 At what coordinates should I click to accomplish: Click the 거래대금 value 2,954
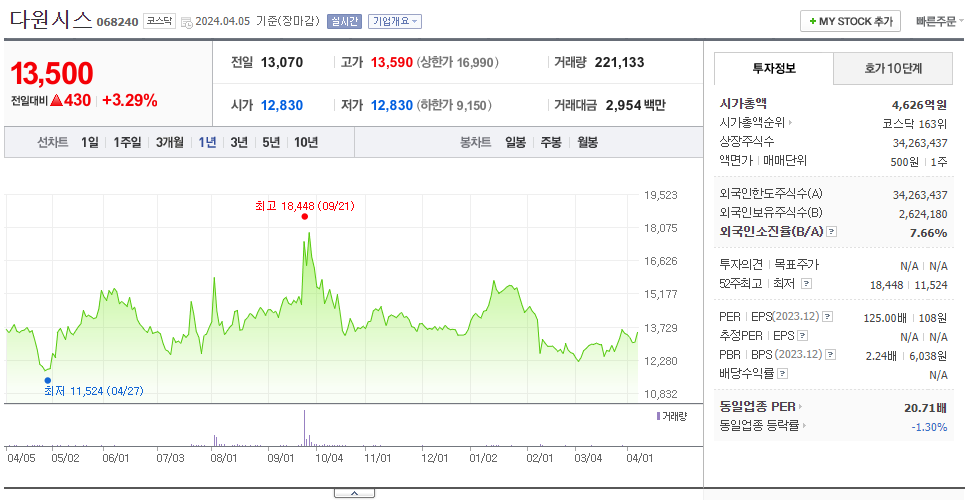pyautogui.click(x=624, y=106)
